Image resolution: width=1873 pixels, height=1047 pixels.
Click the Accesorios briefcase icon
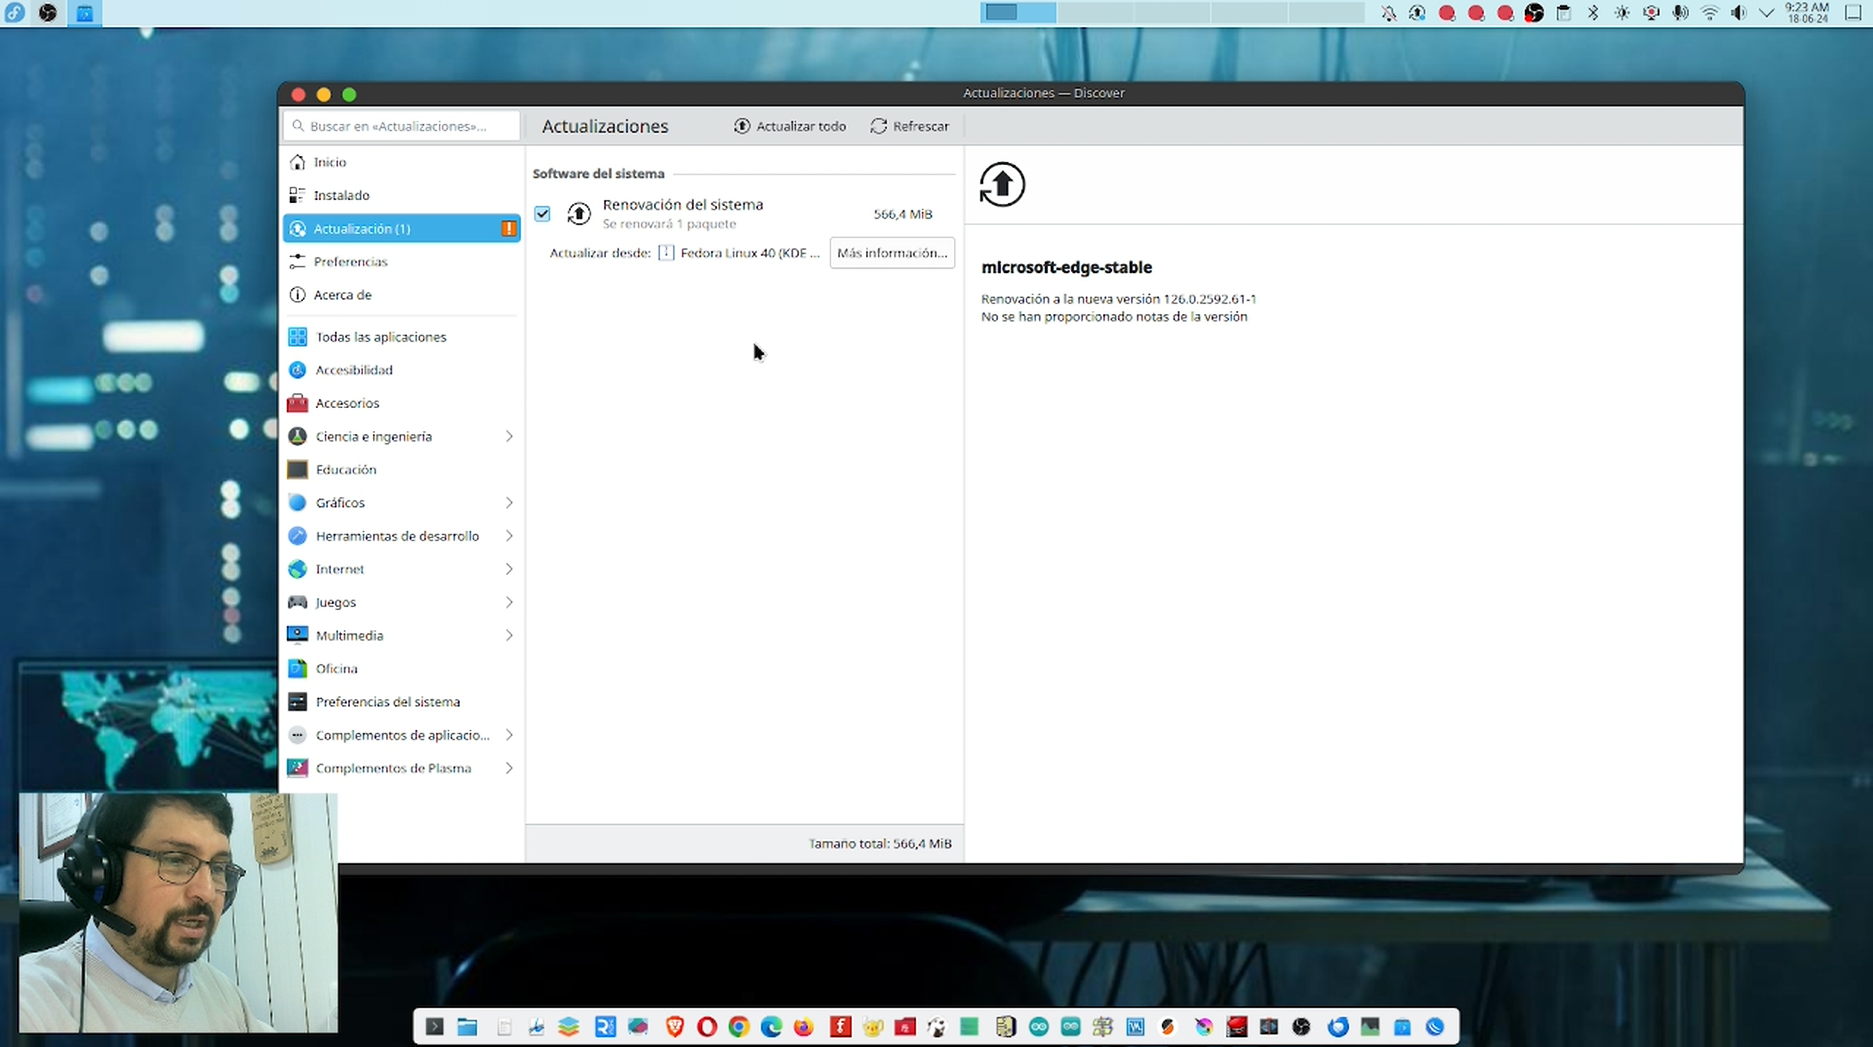[297, 403]
